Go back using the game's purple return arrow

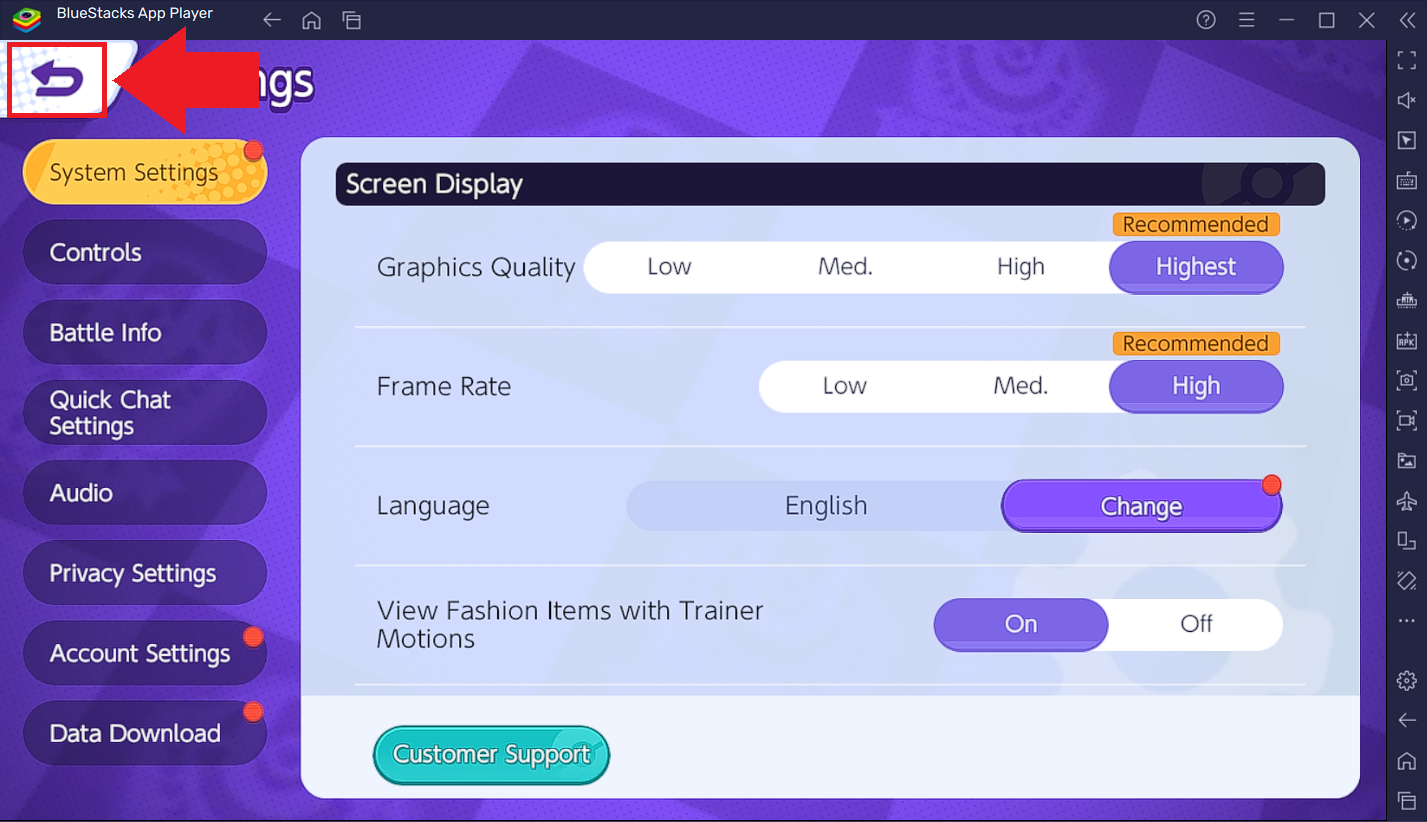tap(57, 80)
